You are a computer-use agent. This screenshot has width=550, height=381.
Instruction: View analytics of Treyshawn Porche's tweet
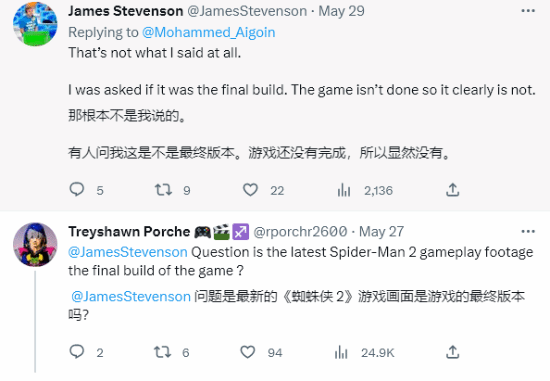[341, 352]
